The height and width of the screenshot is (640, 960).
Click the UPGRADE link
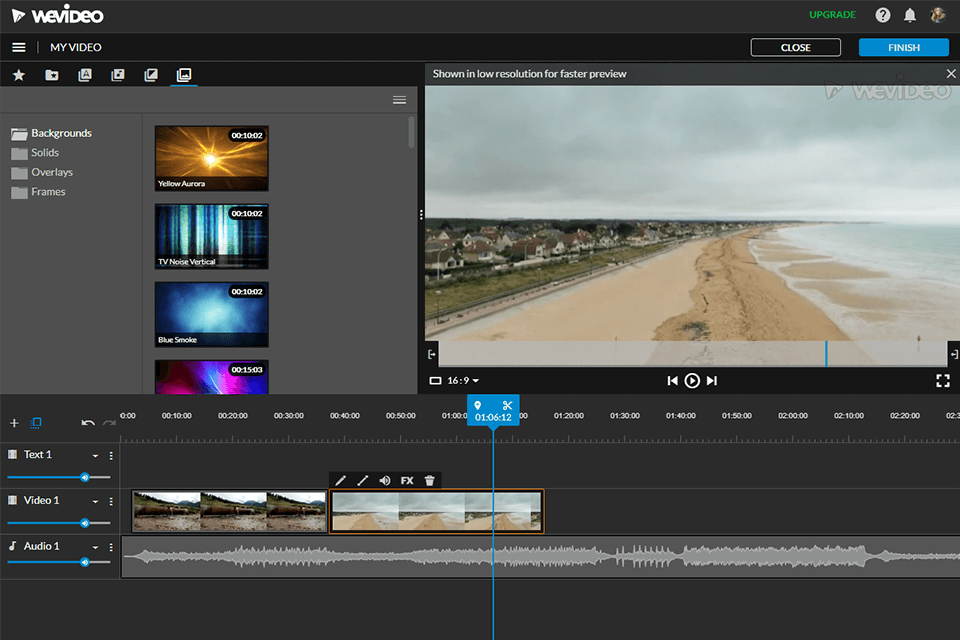click(832, 15)
